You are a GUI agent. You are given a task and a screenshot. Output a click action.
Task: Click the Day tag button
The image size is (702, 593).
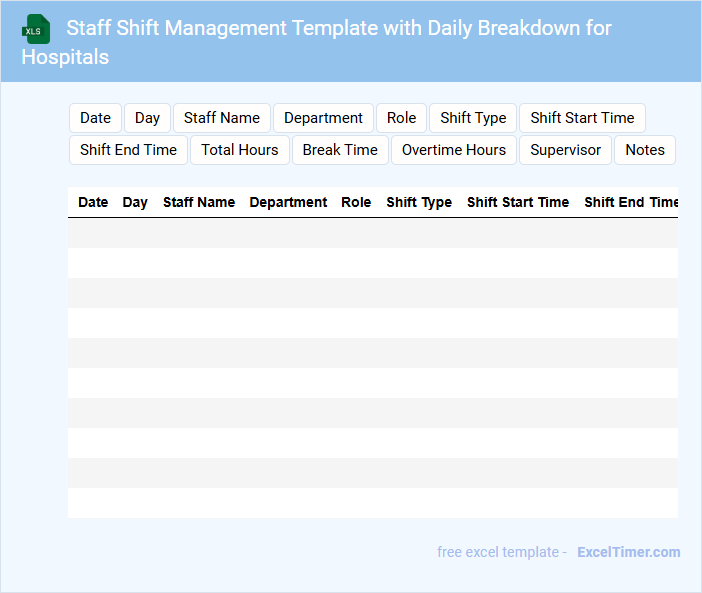[x=147, y=118]
